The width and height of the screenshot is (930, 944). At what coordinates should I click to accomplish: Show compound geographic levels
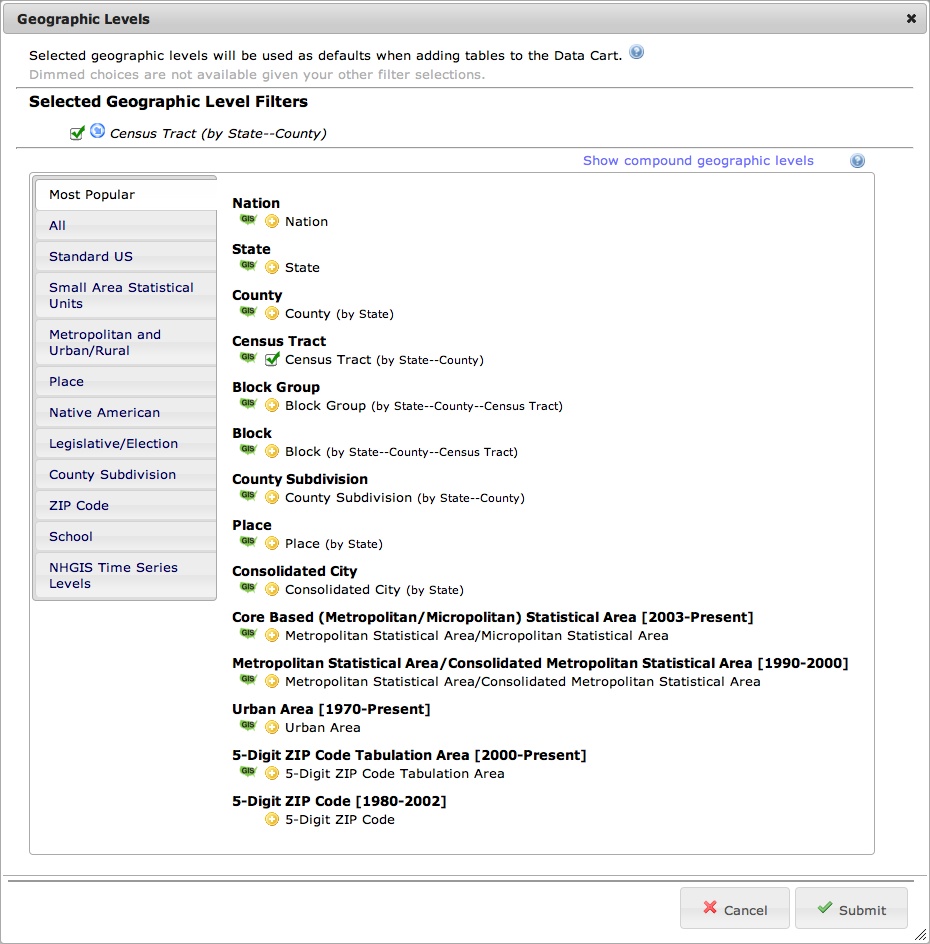(698, 161)
